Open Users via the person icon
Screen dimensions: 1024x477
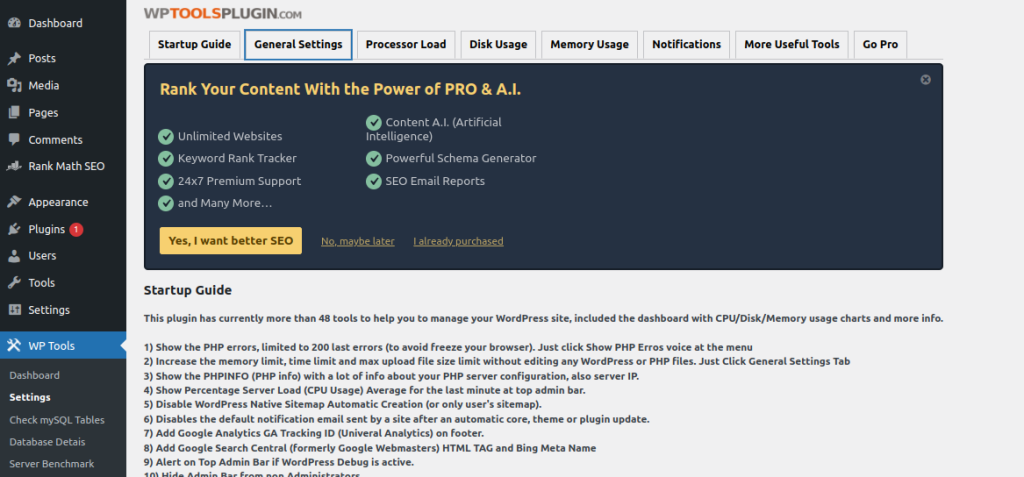(x=14, y=256)
